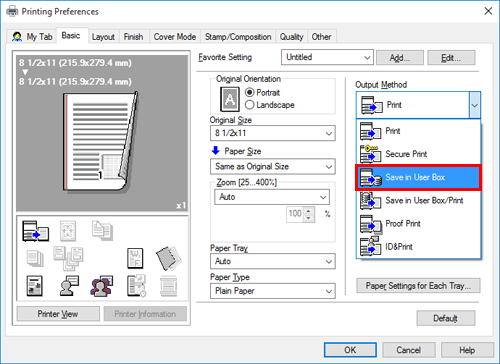The height and width of the screenshot is (364, 500).
Task: Select Landscape orientation radio button
Action: pyautogui.click(x=250, y=105)
